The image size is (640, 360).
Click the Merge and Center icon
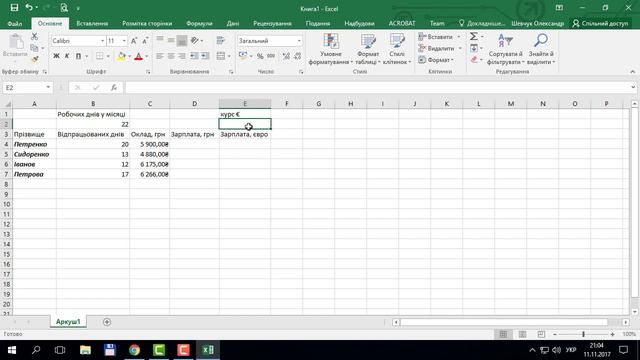pos(221,56)
